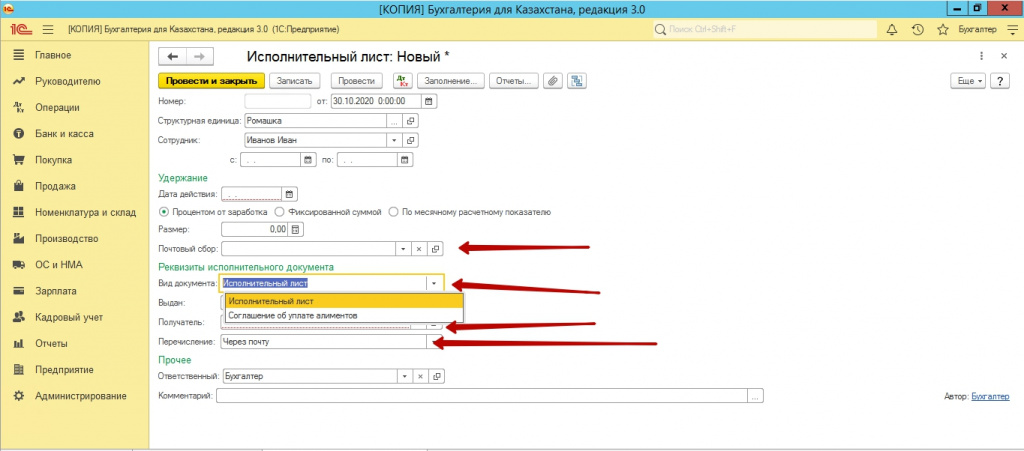
Task: Open calendar for document date
Action: coord(429,101)
